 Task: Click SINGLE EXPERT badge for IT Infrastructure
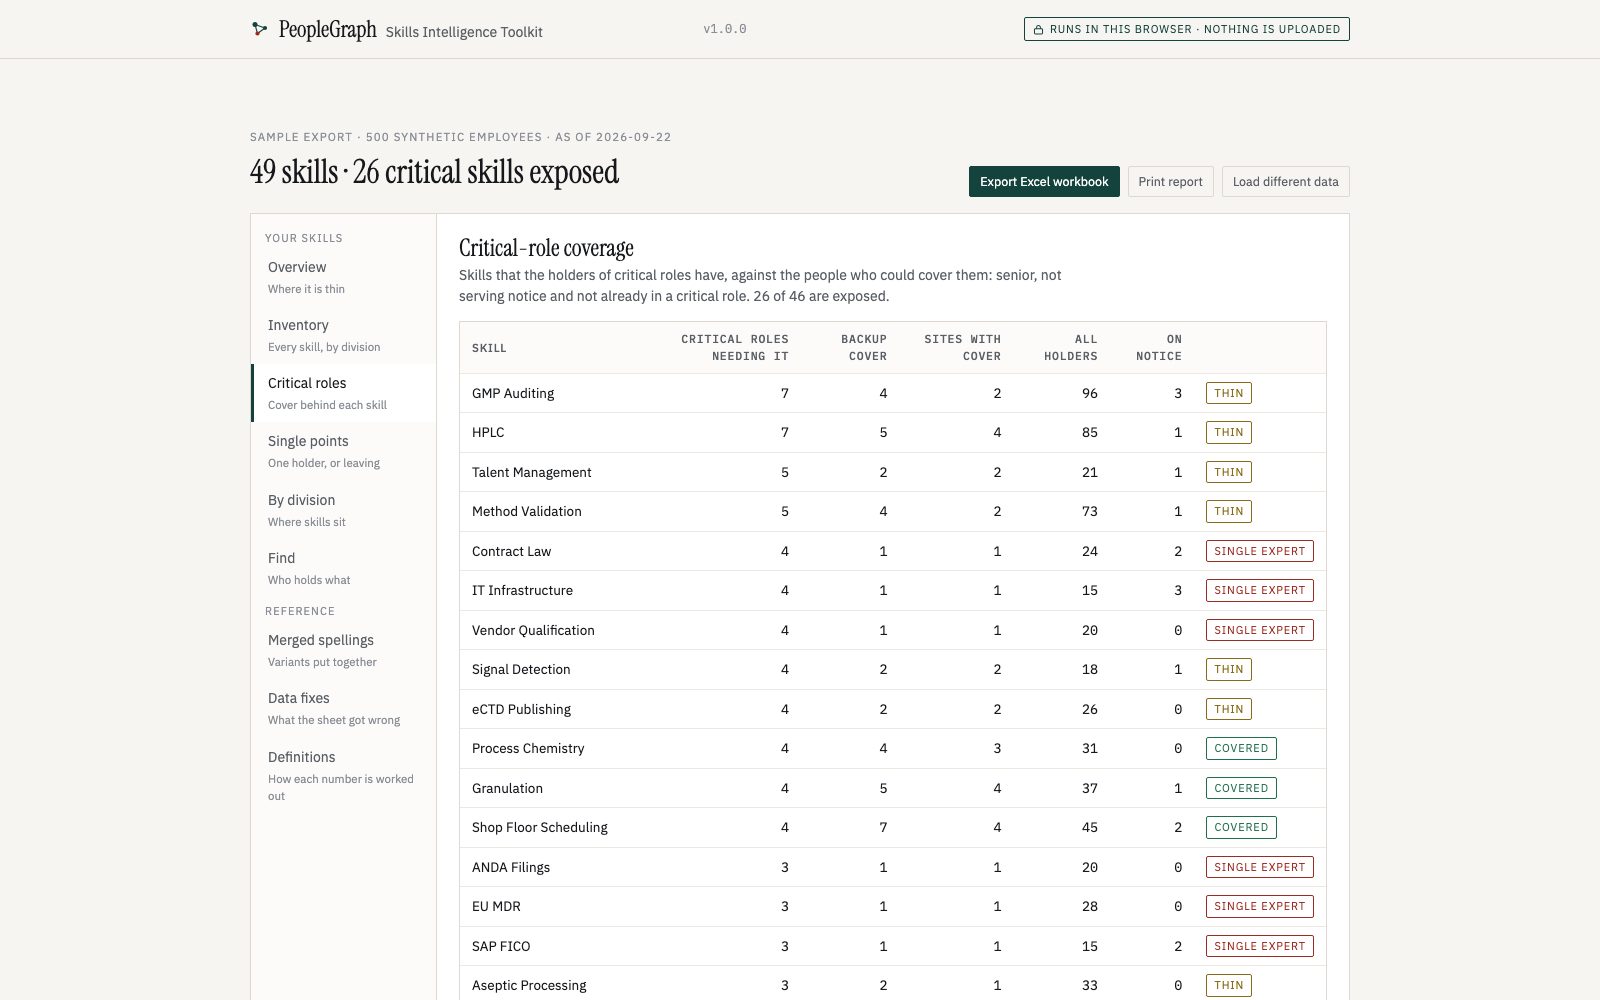coord(1259,590)
